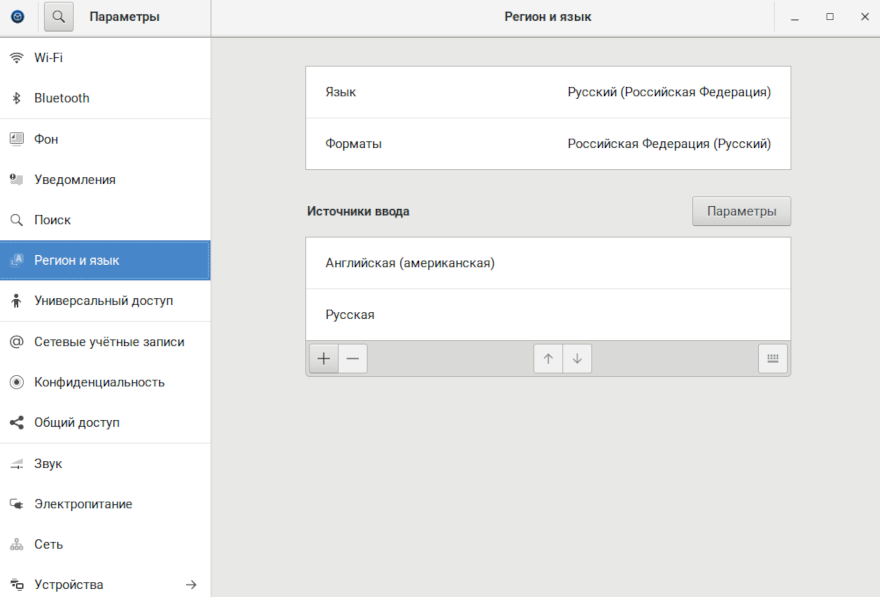This screenshot has width=880, height=597.
Task: Open Конфиденциальность privacy panel
Action: [99, 382]
